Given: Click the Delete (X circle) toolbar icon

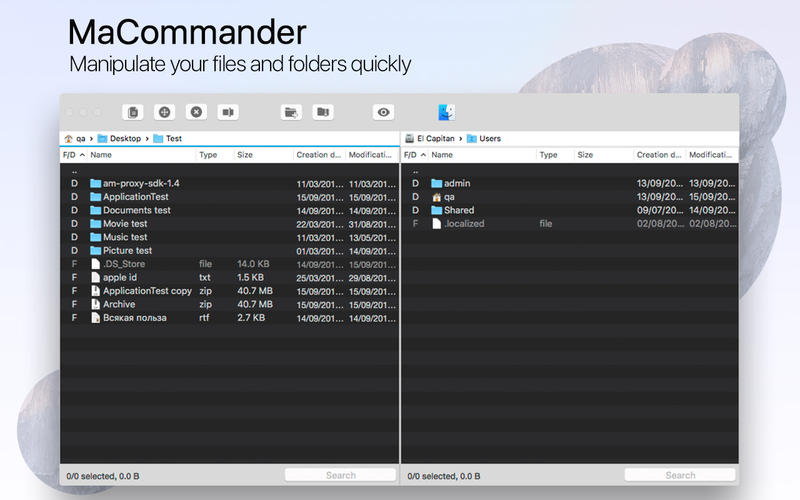Looking at the screenshot, I should pyautogui.click(x=196, y=112).
